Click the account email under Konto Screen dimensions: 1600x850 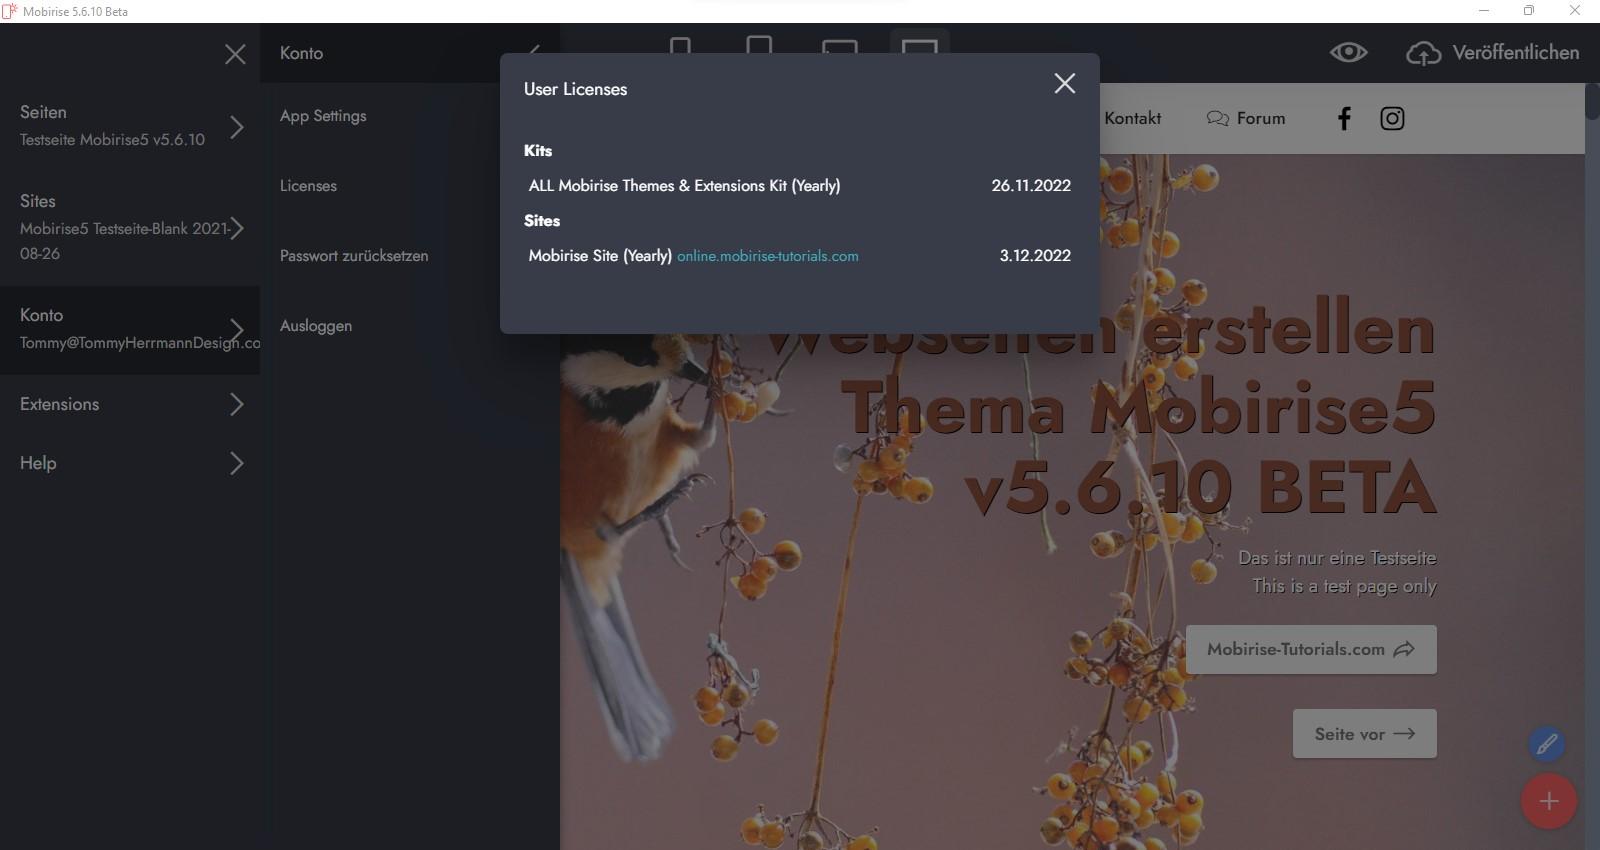140,343
